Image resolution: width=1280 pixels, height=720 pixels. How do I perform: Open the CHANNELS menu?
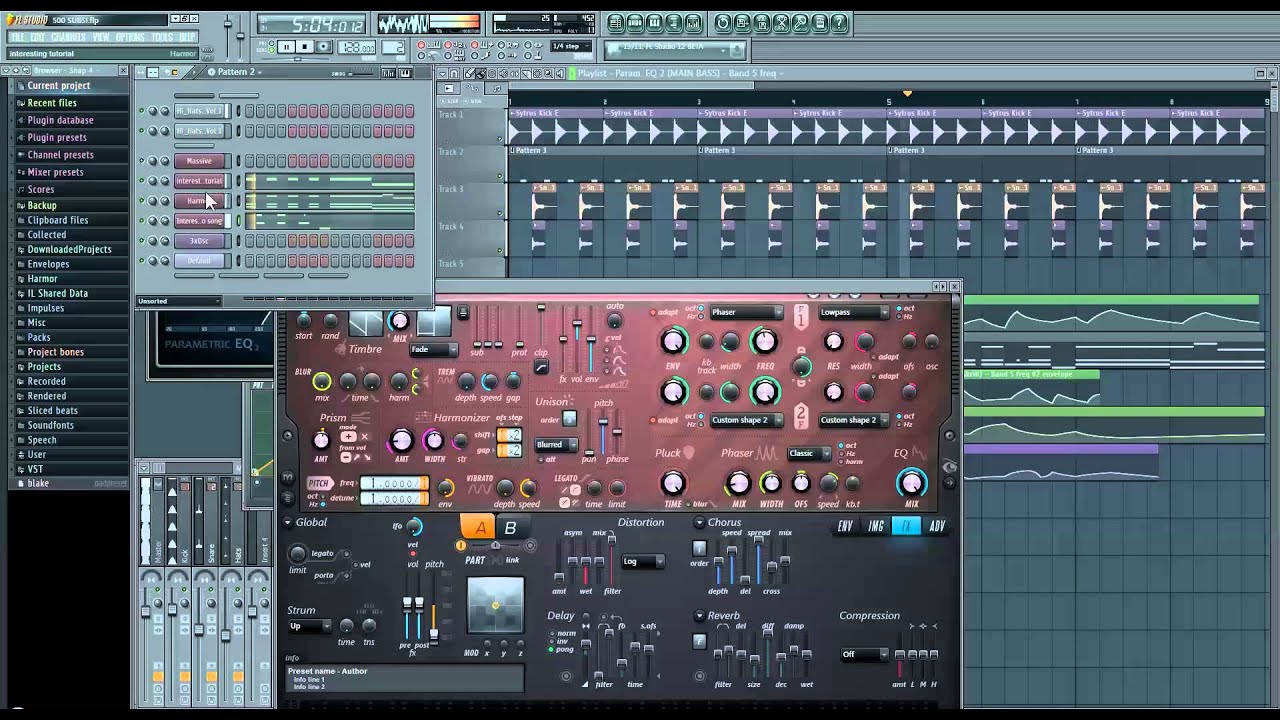coord(68,37)
